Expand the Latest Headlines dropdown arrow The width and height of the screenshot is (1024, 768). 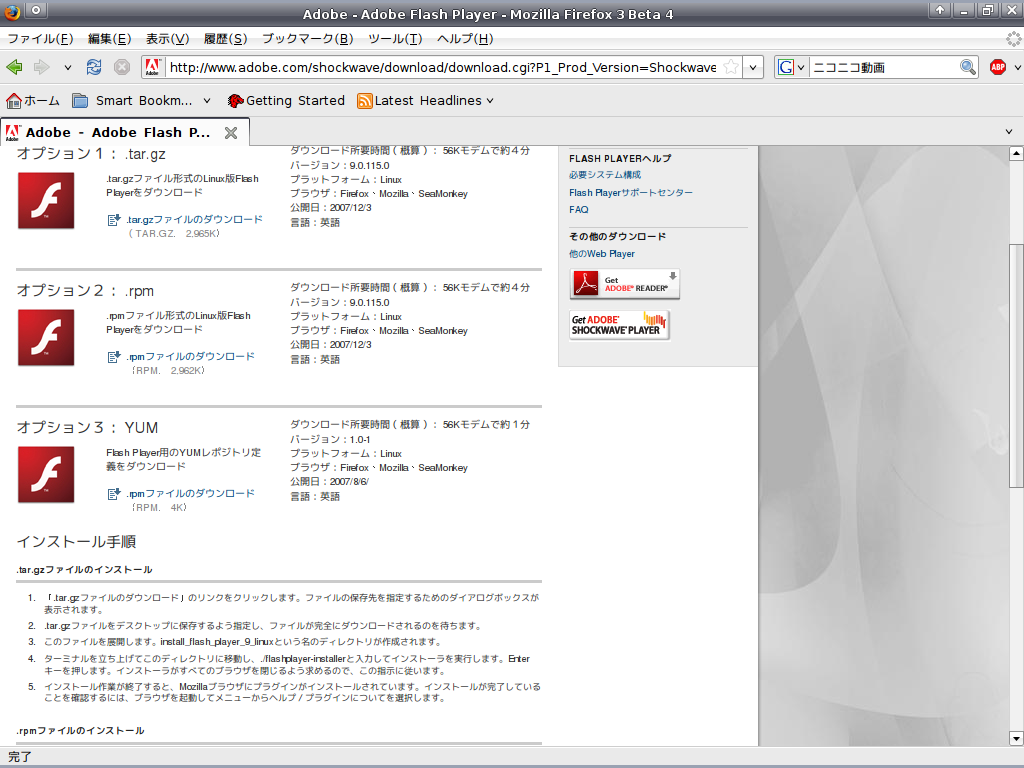[490, 101]
